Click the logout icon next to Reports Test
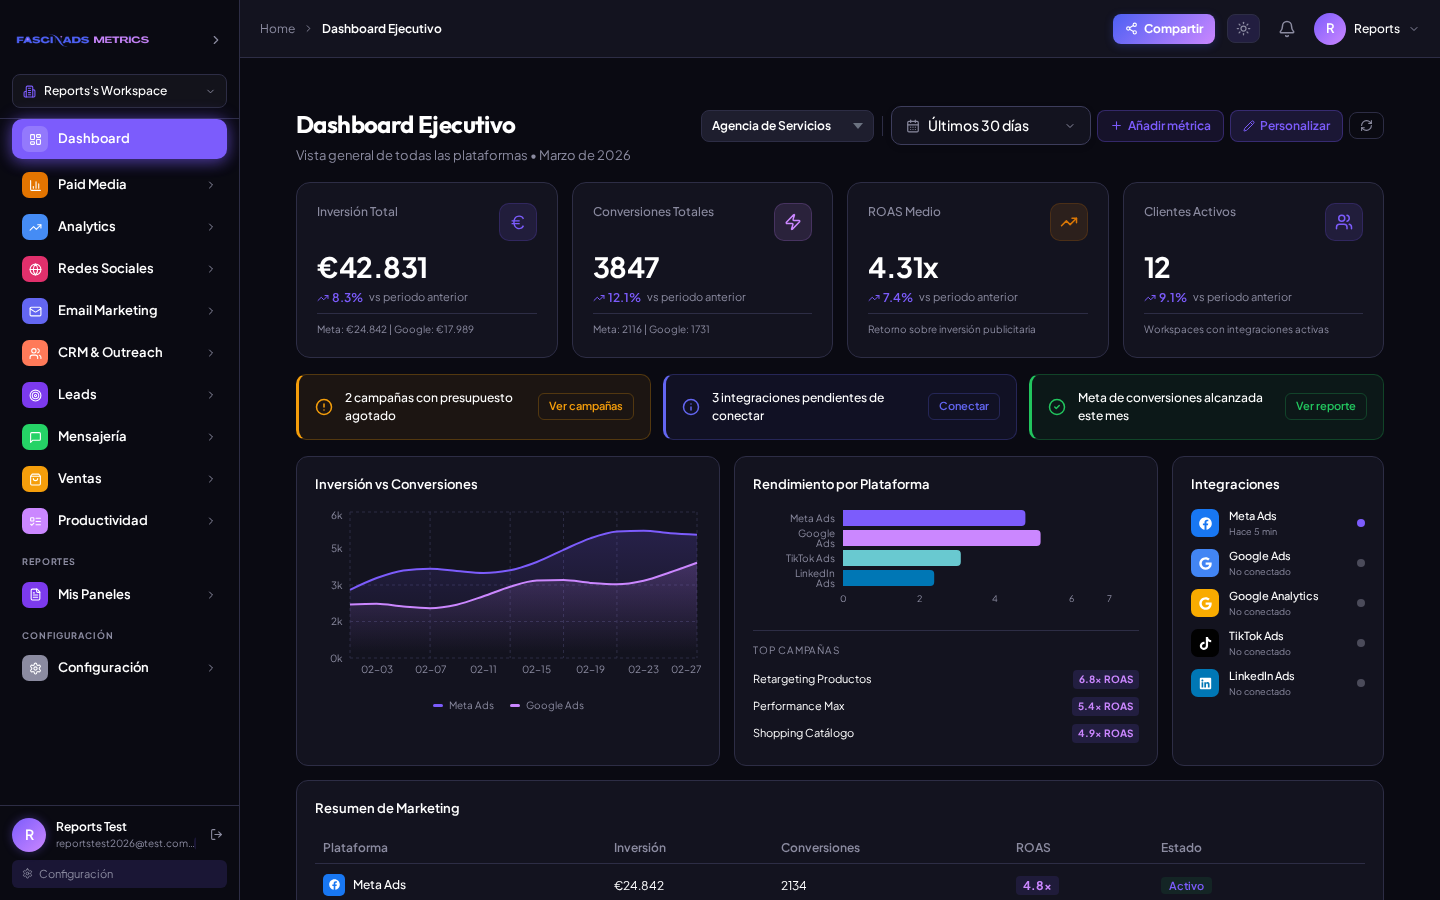The width and height of the screenshot is (1440, 900). click(x=216, y=834)
